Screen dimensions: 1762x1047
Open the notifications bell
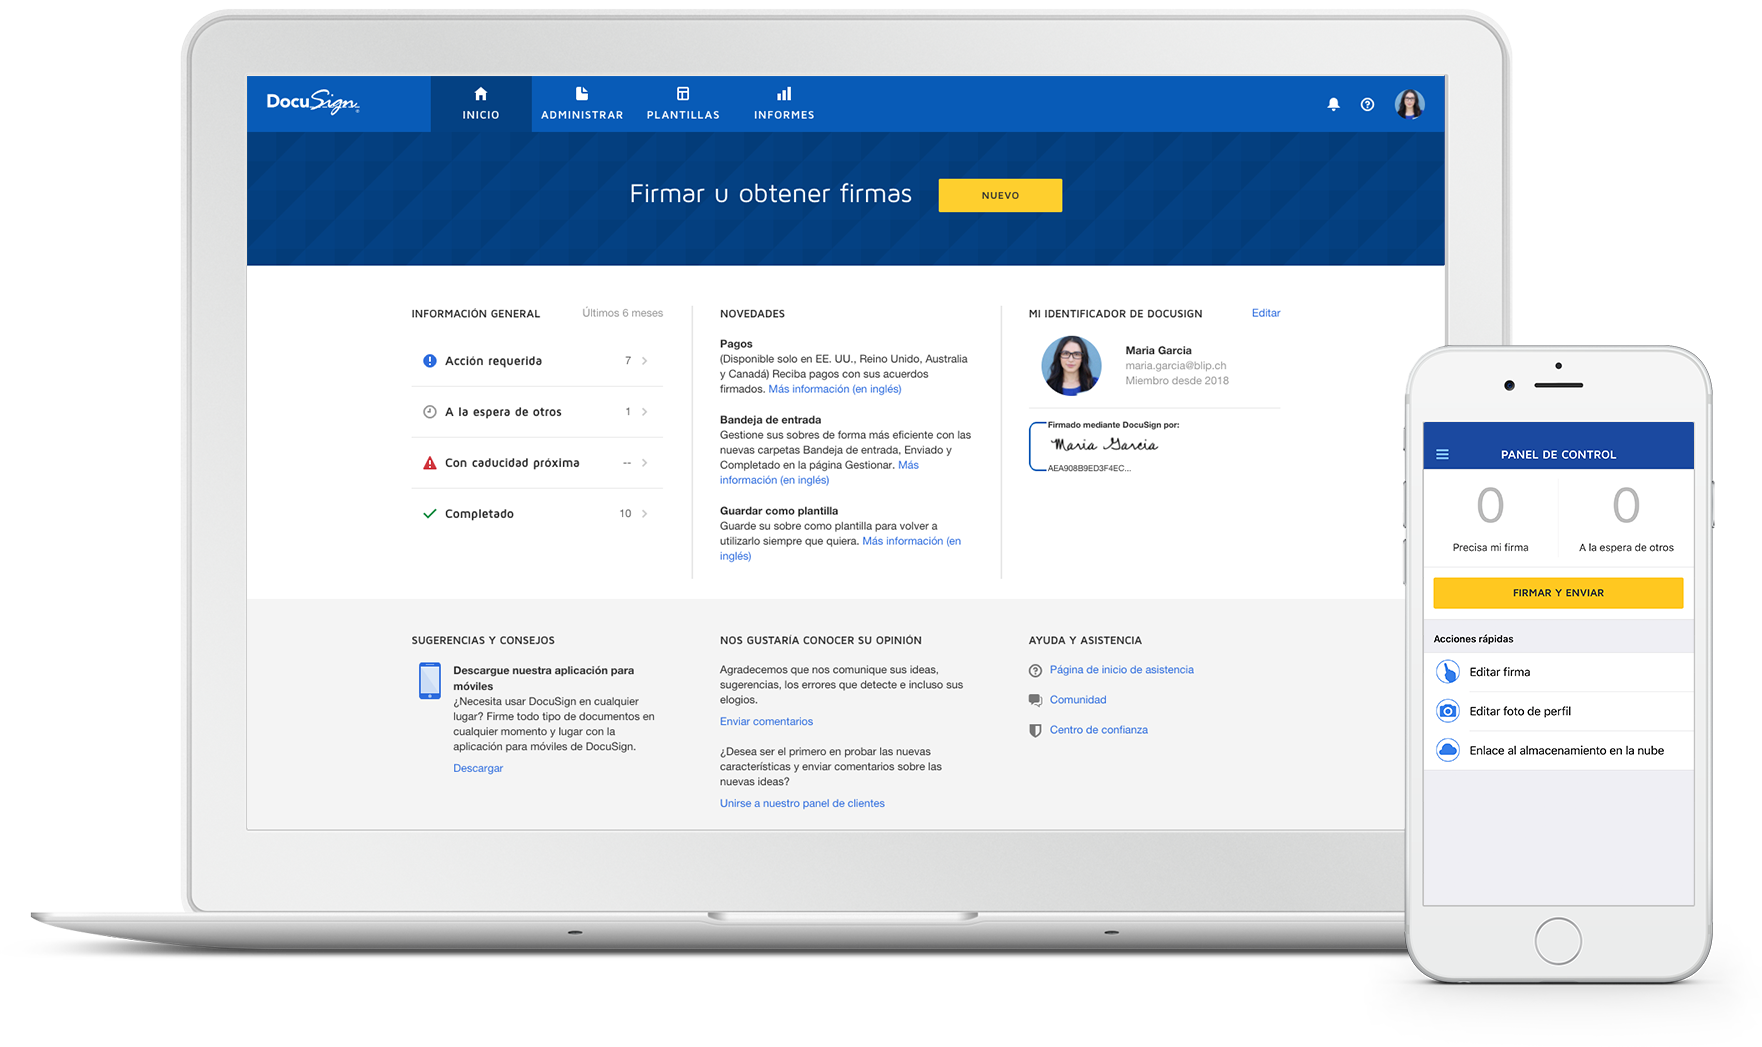[1333, 104]
